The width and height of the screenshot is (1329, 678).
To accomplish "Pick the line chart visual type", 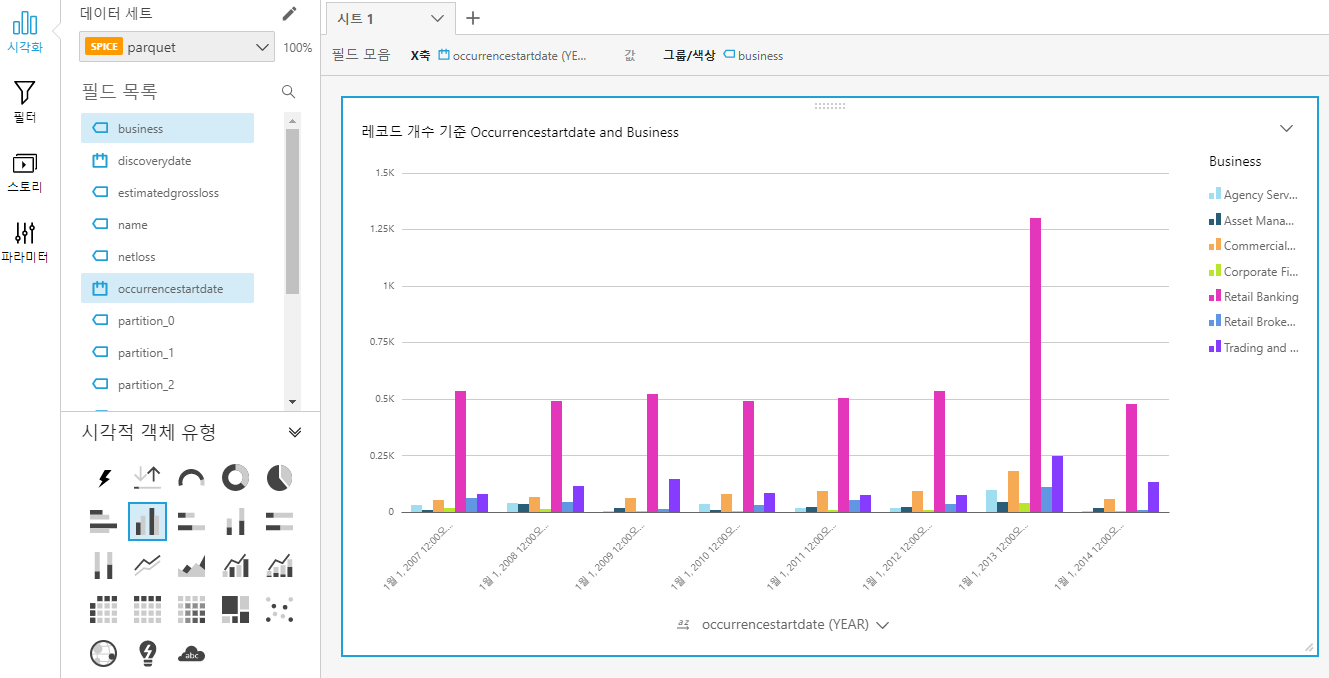I will click(x=148, y=566).
